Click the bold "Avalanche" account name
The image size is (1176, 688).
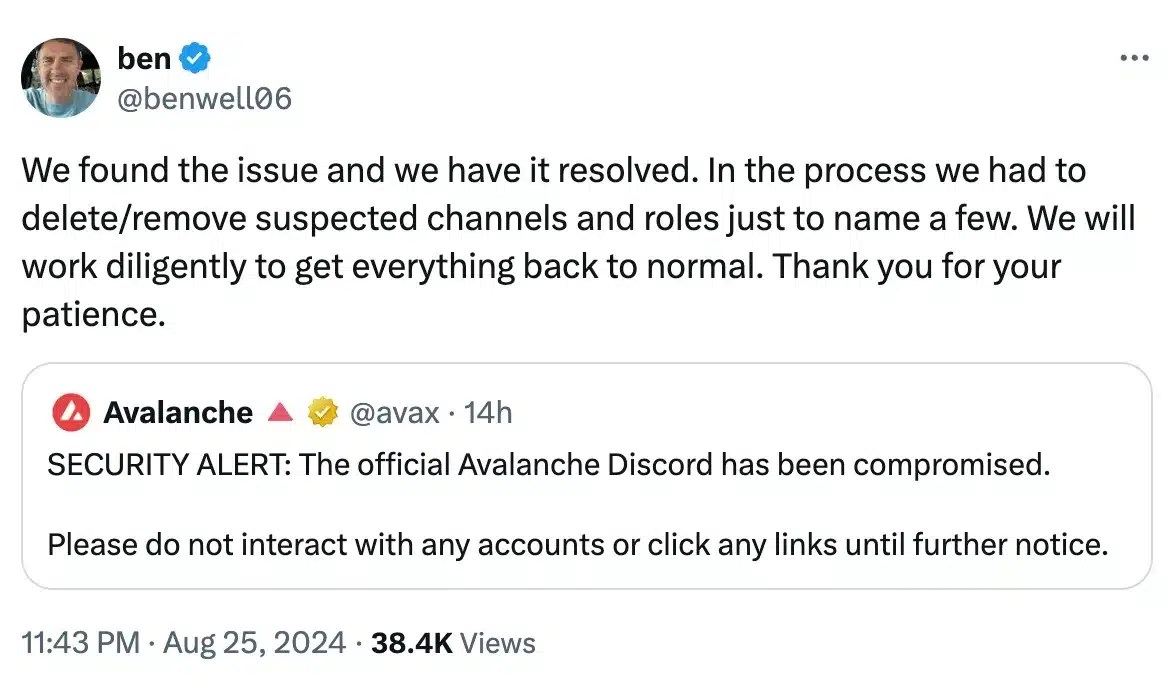click(178, 412)
